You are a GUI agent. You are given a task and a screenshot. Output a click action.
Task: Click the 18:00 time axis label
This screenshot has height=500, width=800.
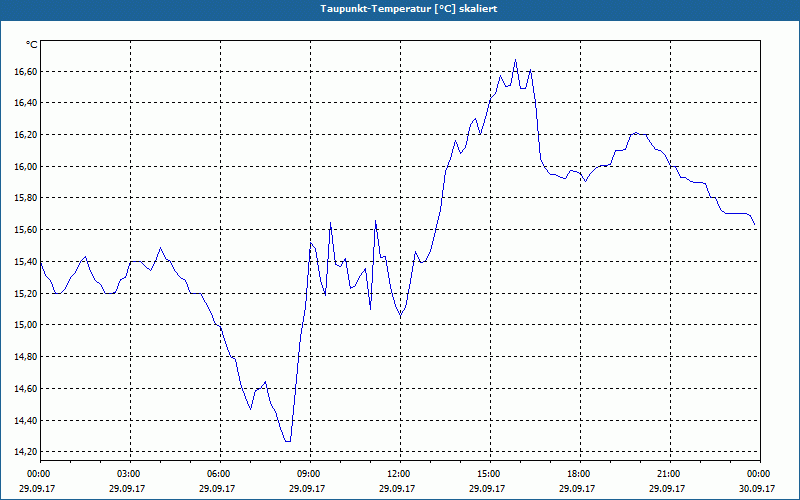coord(577,474)
